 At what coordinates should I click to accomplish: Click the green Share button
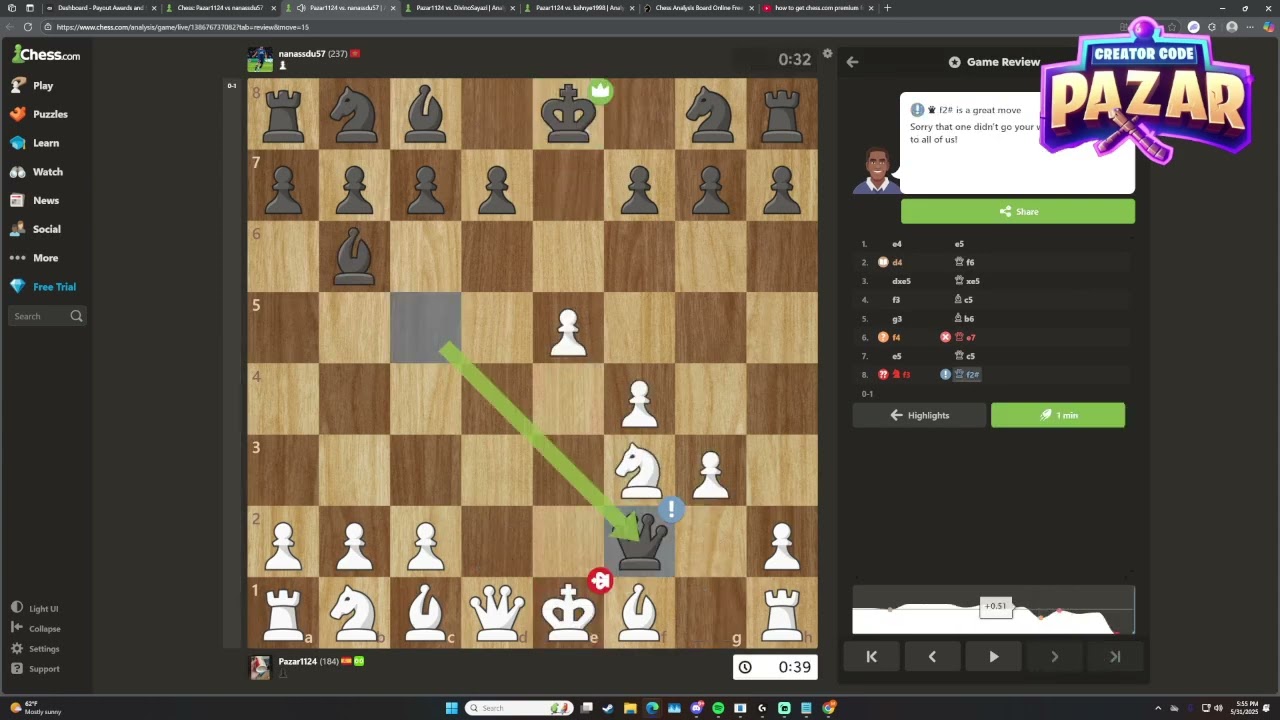tap(1018, 211)
